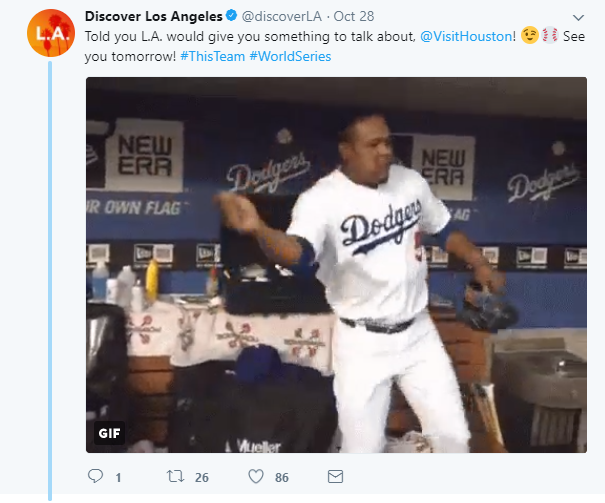View the 26 retweets count

point(202,477)
